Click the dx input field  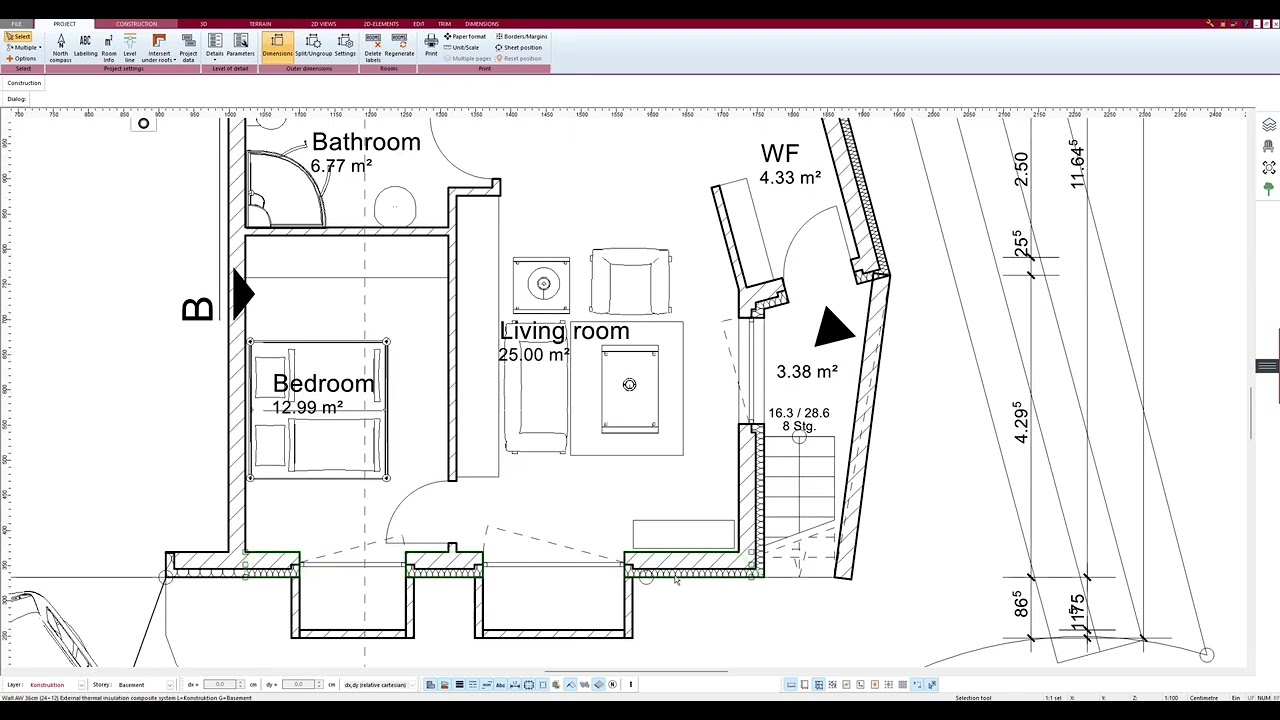coord(219,685)
